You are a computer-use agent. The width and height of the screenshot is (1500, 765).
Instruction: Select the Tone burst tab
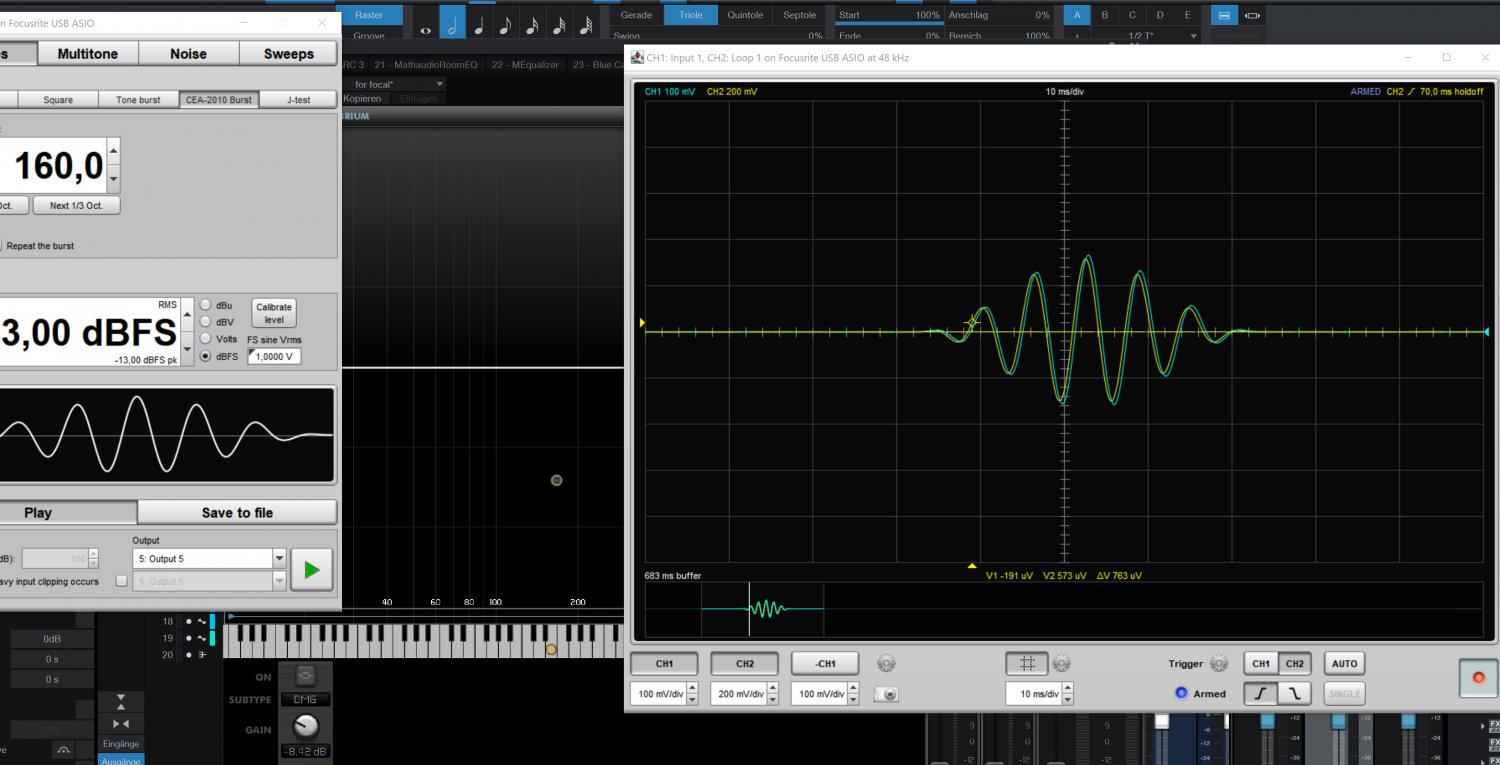pyautogui.click(x=138, y=100)
